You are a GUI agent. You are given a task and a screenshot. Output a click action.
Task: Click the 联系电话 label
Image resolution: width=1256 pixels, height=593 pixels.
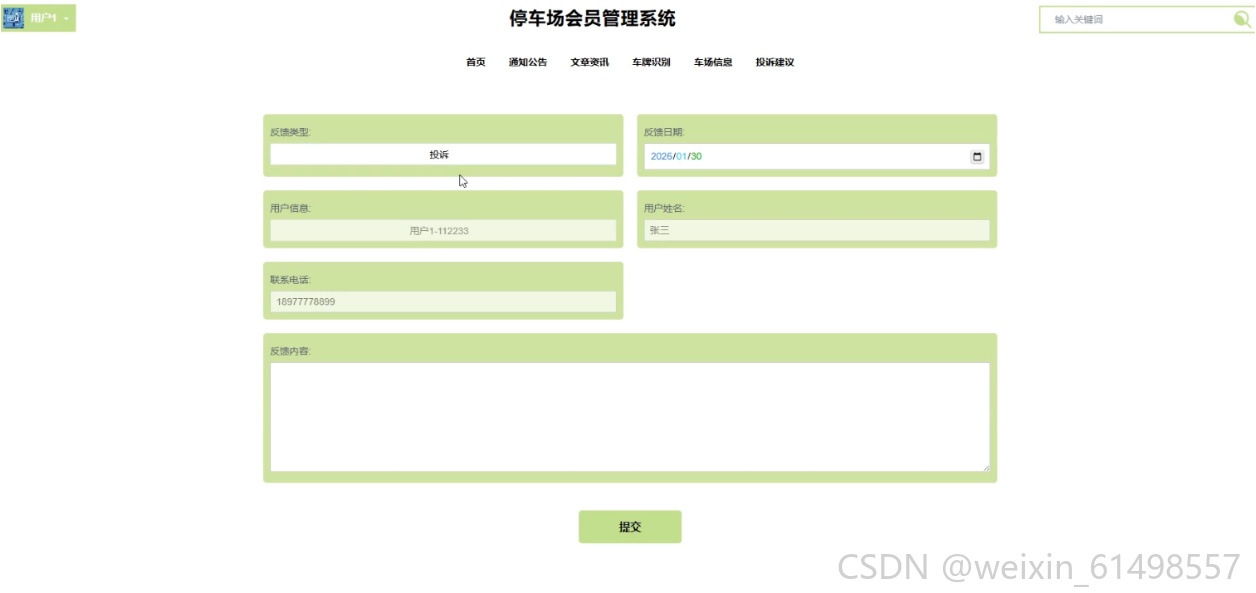pyautogui.click(x=290, y=280)
